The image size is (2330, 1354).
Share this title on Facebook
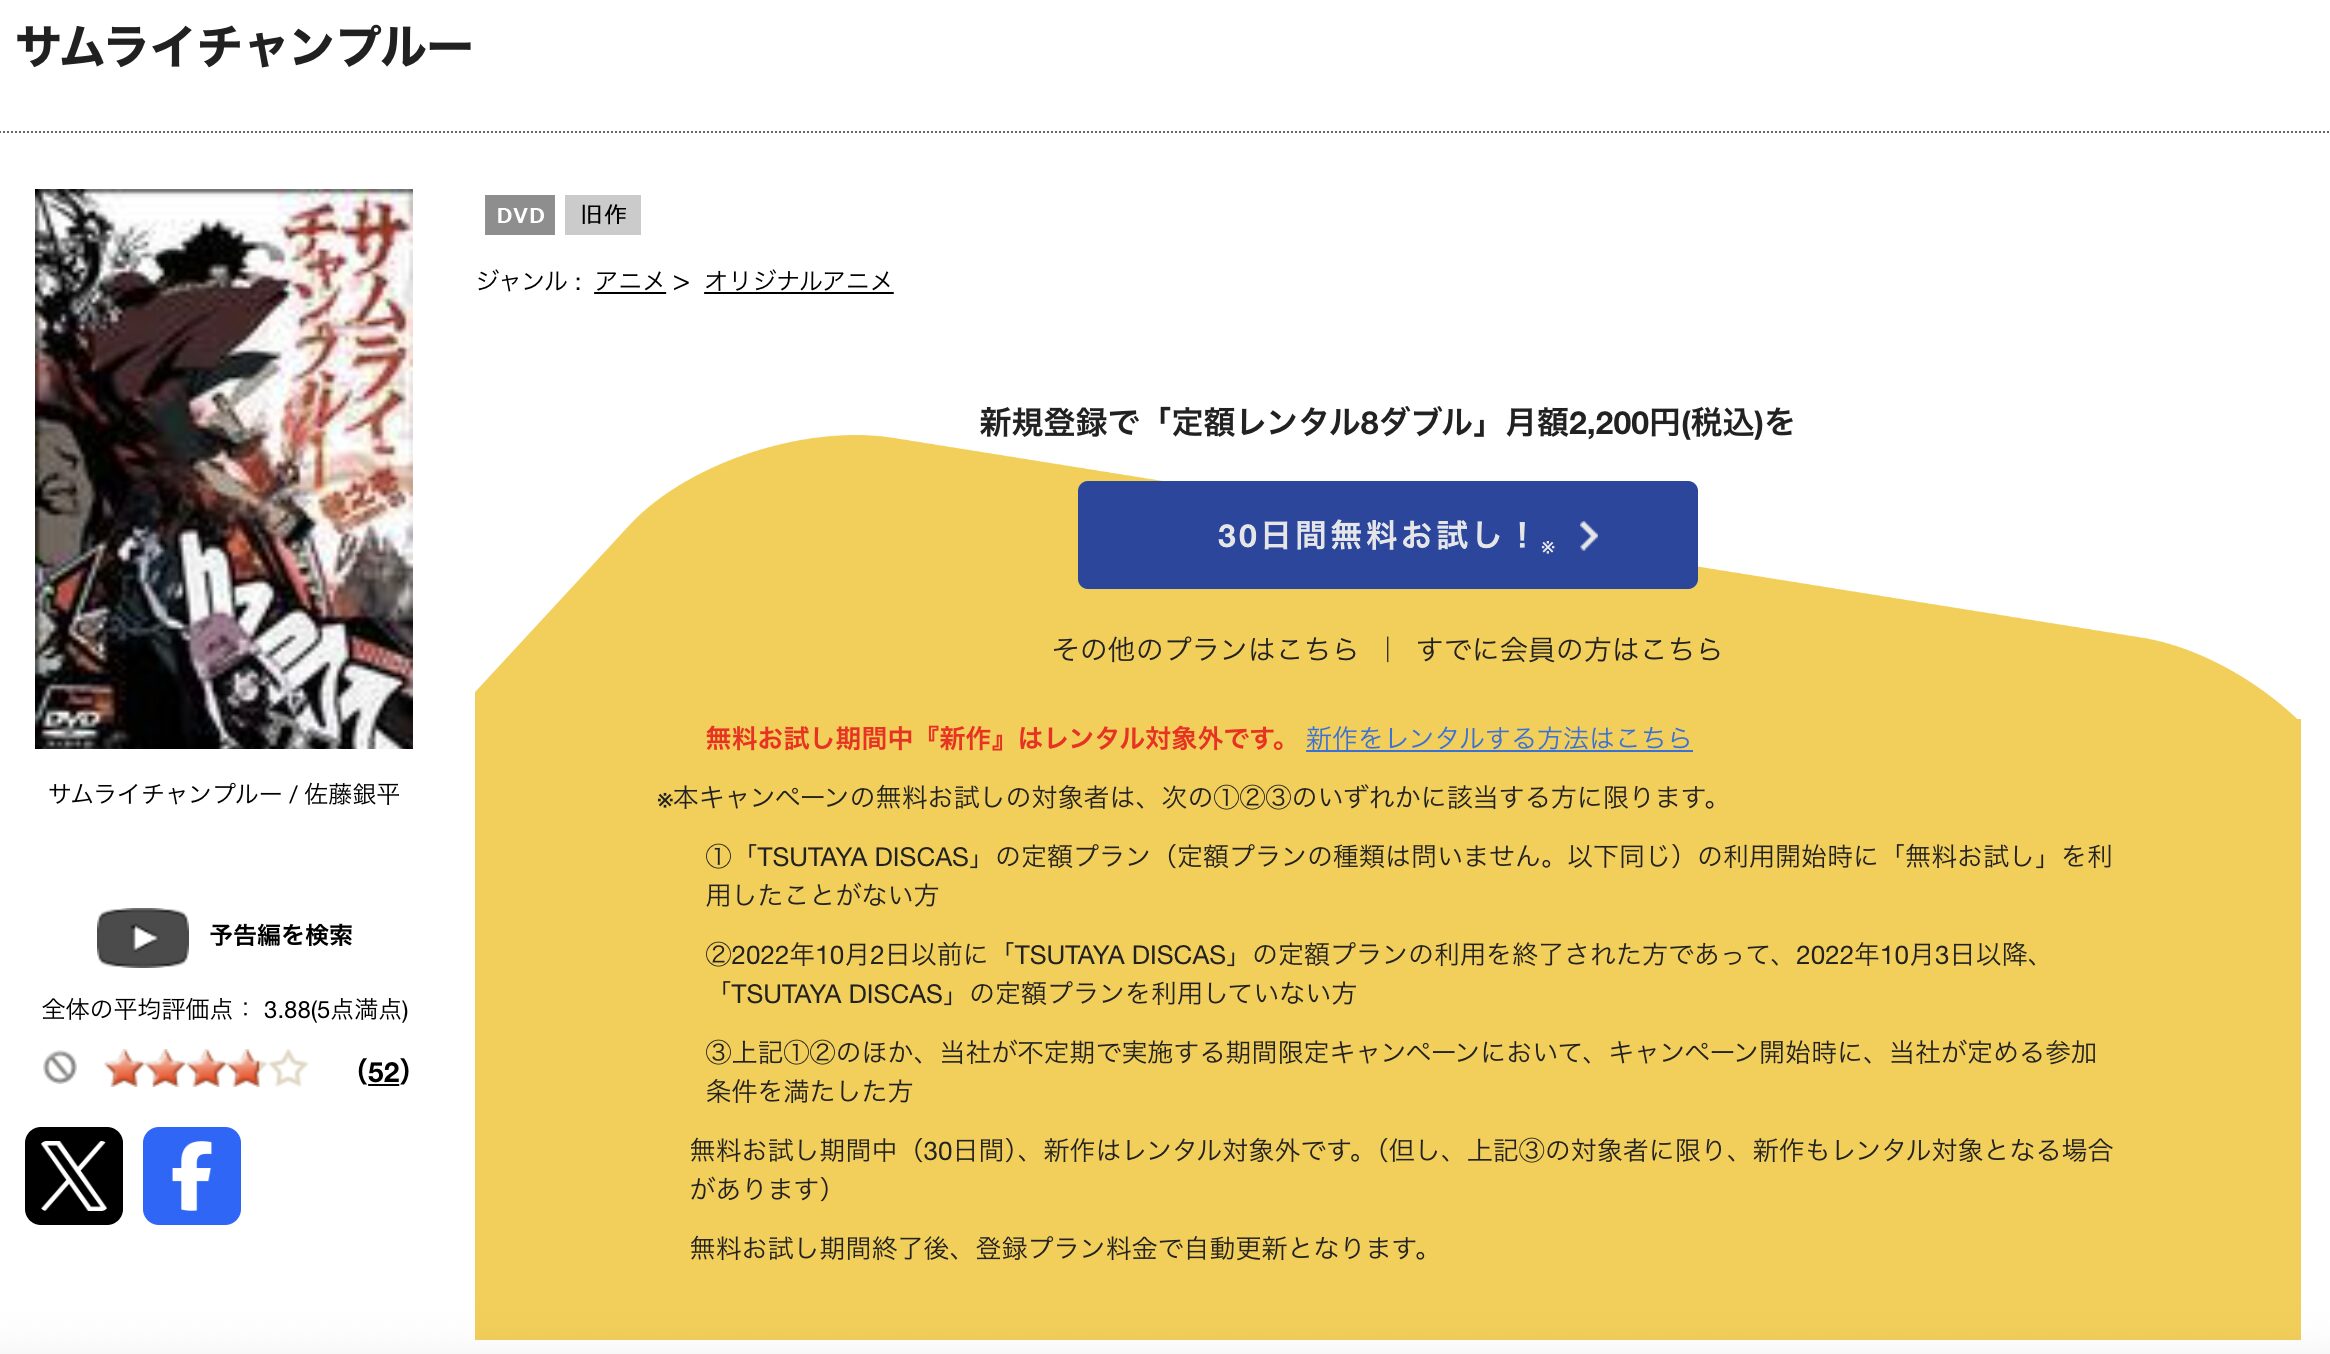point(192,1176)
